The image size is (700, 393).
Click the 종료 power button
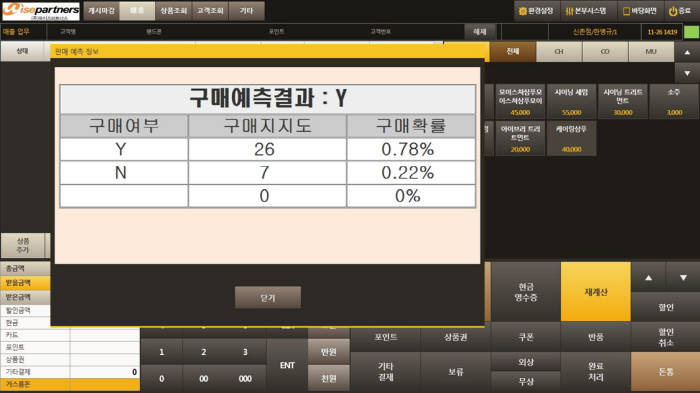coord(680,11)
